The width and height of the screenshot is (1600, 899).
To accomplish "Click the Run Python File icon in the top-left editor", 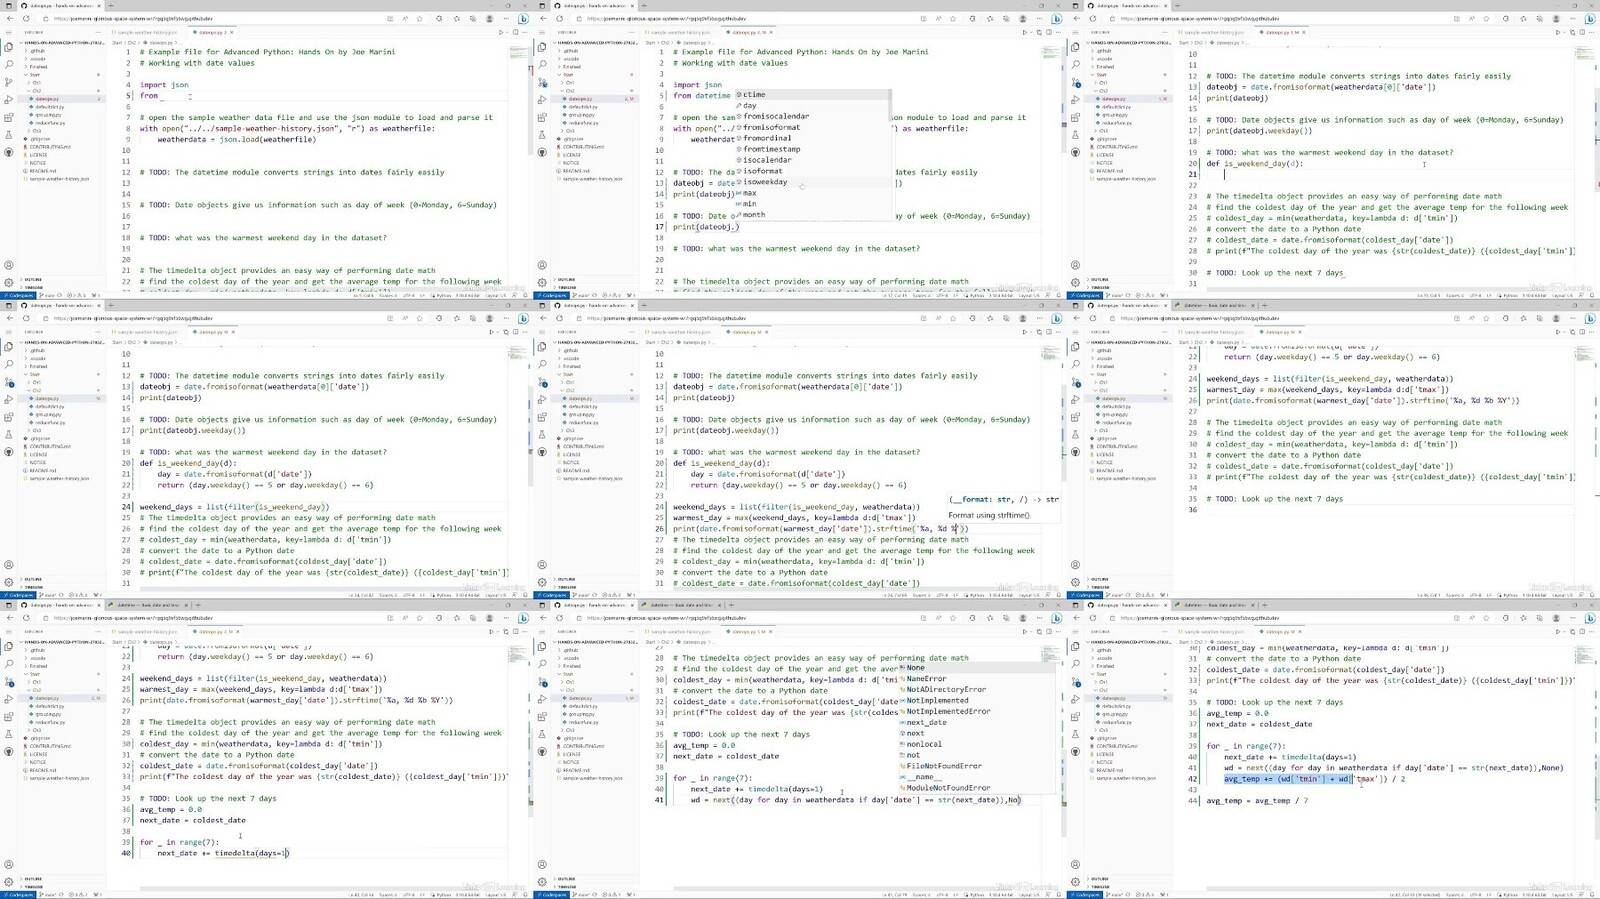I will (501, 32).
